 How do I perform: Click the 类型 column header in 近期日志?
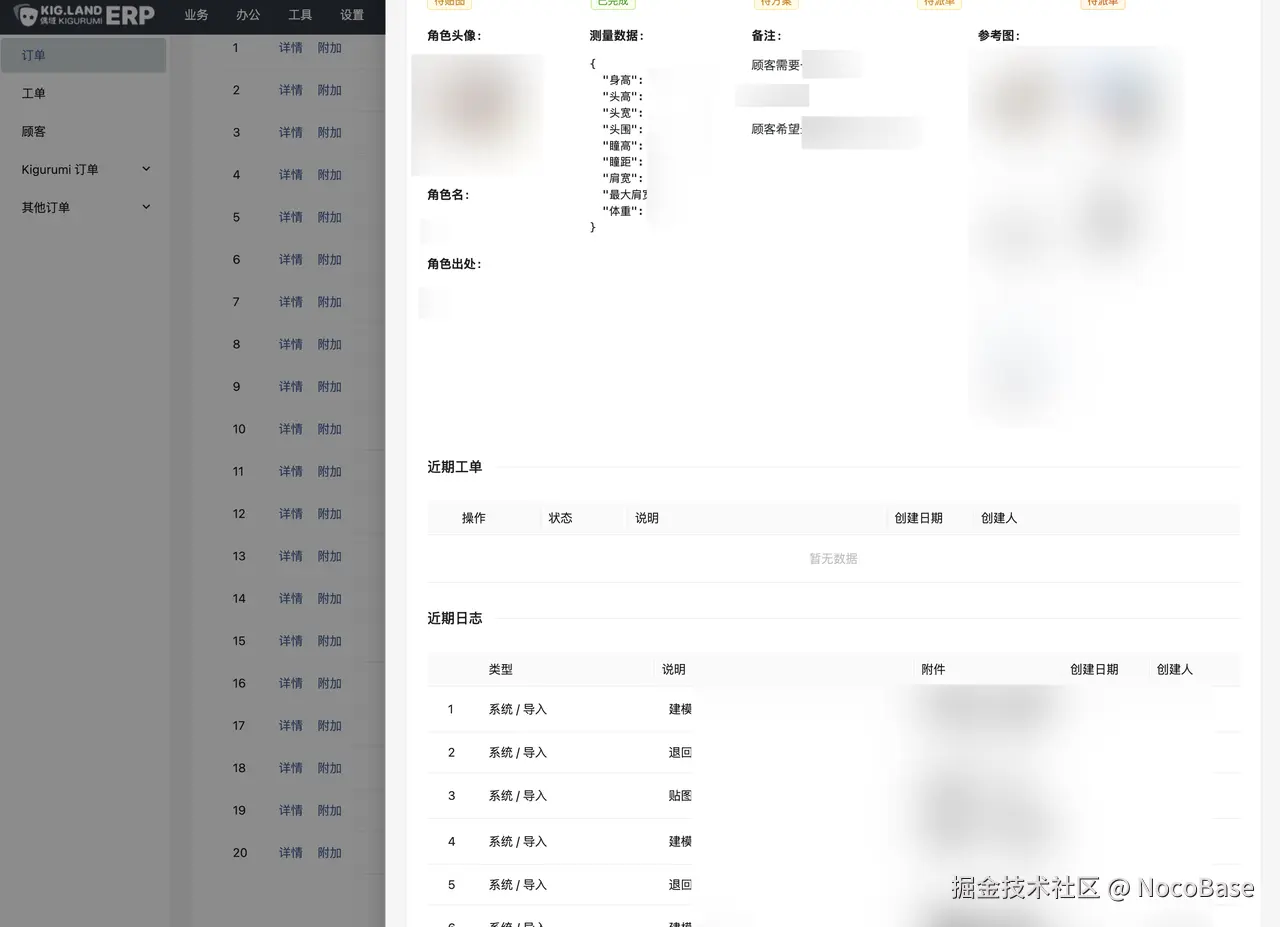[x=501, y=670]
